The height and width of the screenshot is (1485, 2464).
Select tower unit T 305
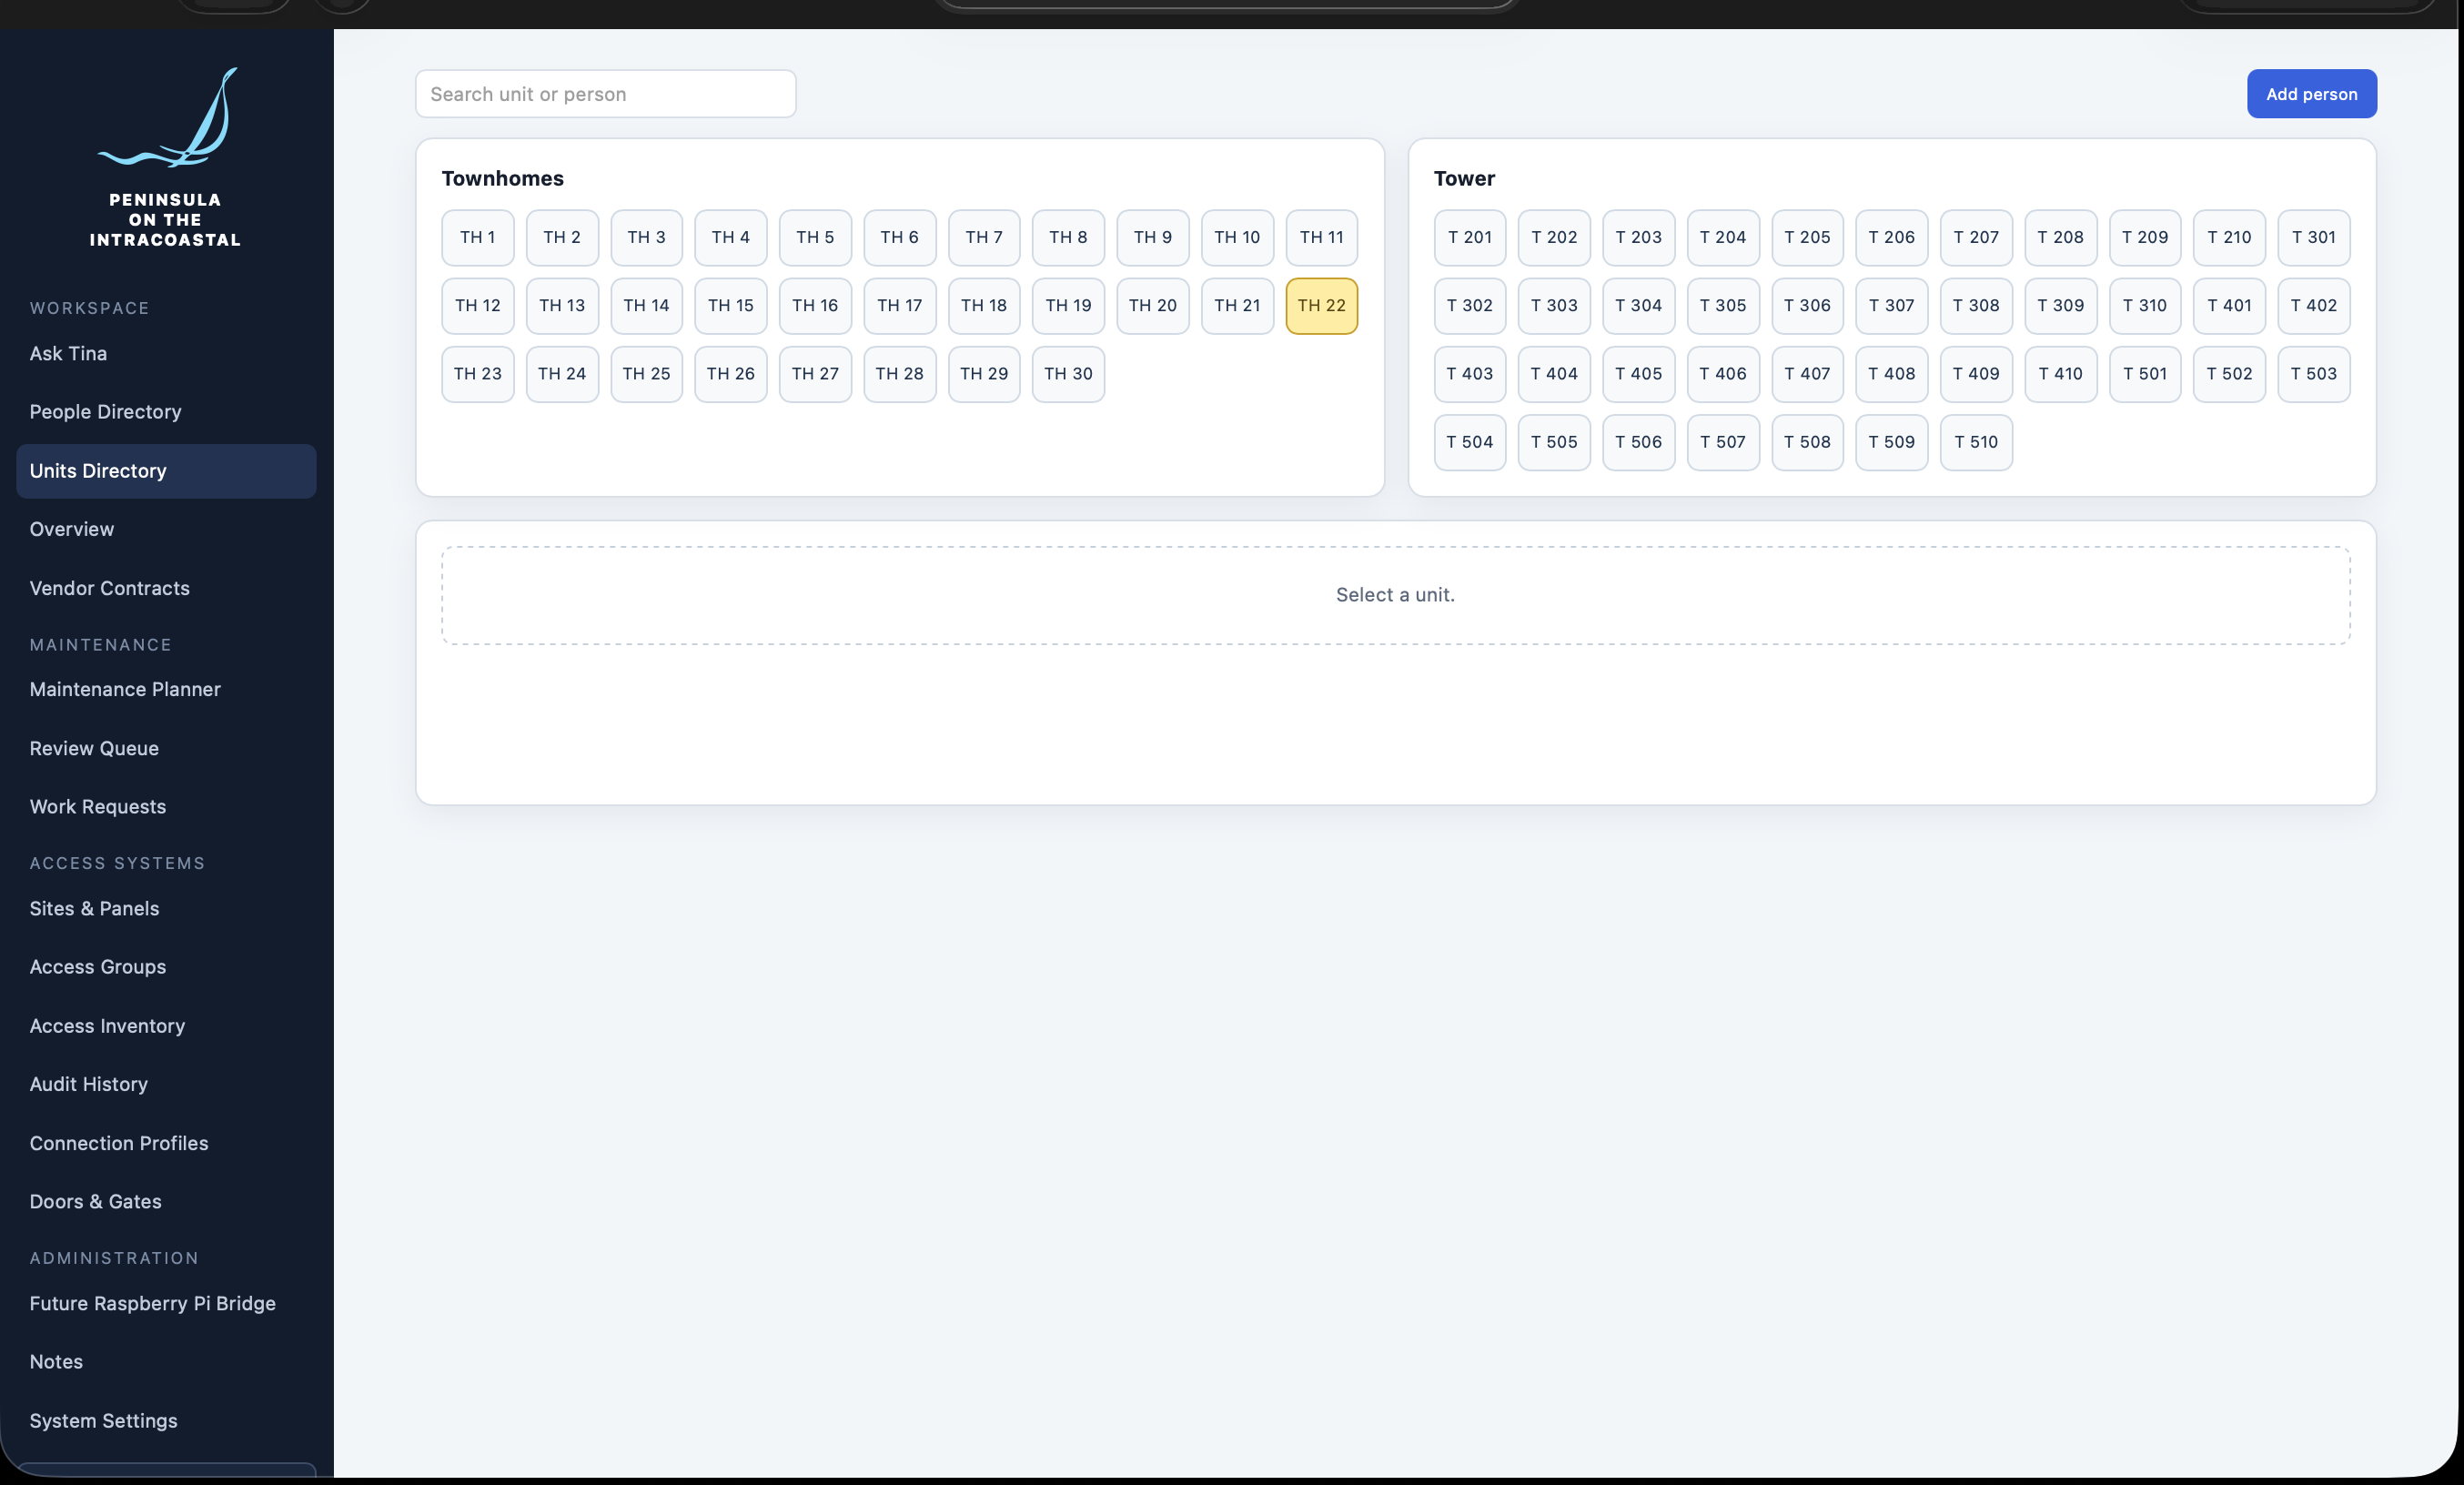tap(1722, 305)
